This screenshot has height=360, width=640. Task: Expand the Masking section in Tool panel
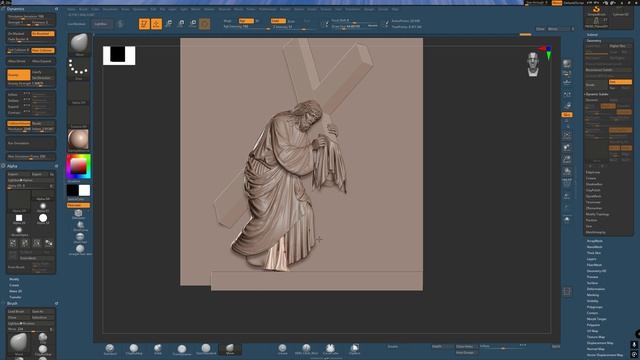click(593, 295)
